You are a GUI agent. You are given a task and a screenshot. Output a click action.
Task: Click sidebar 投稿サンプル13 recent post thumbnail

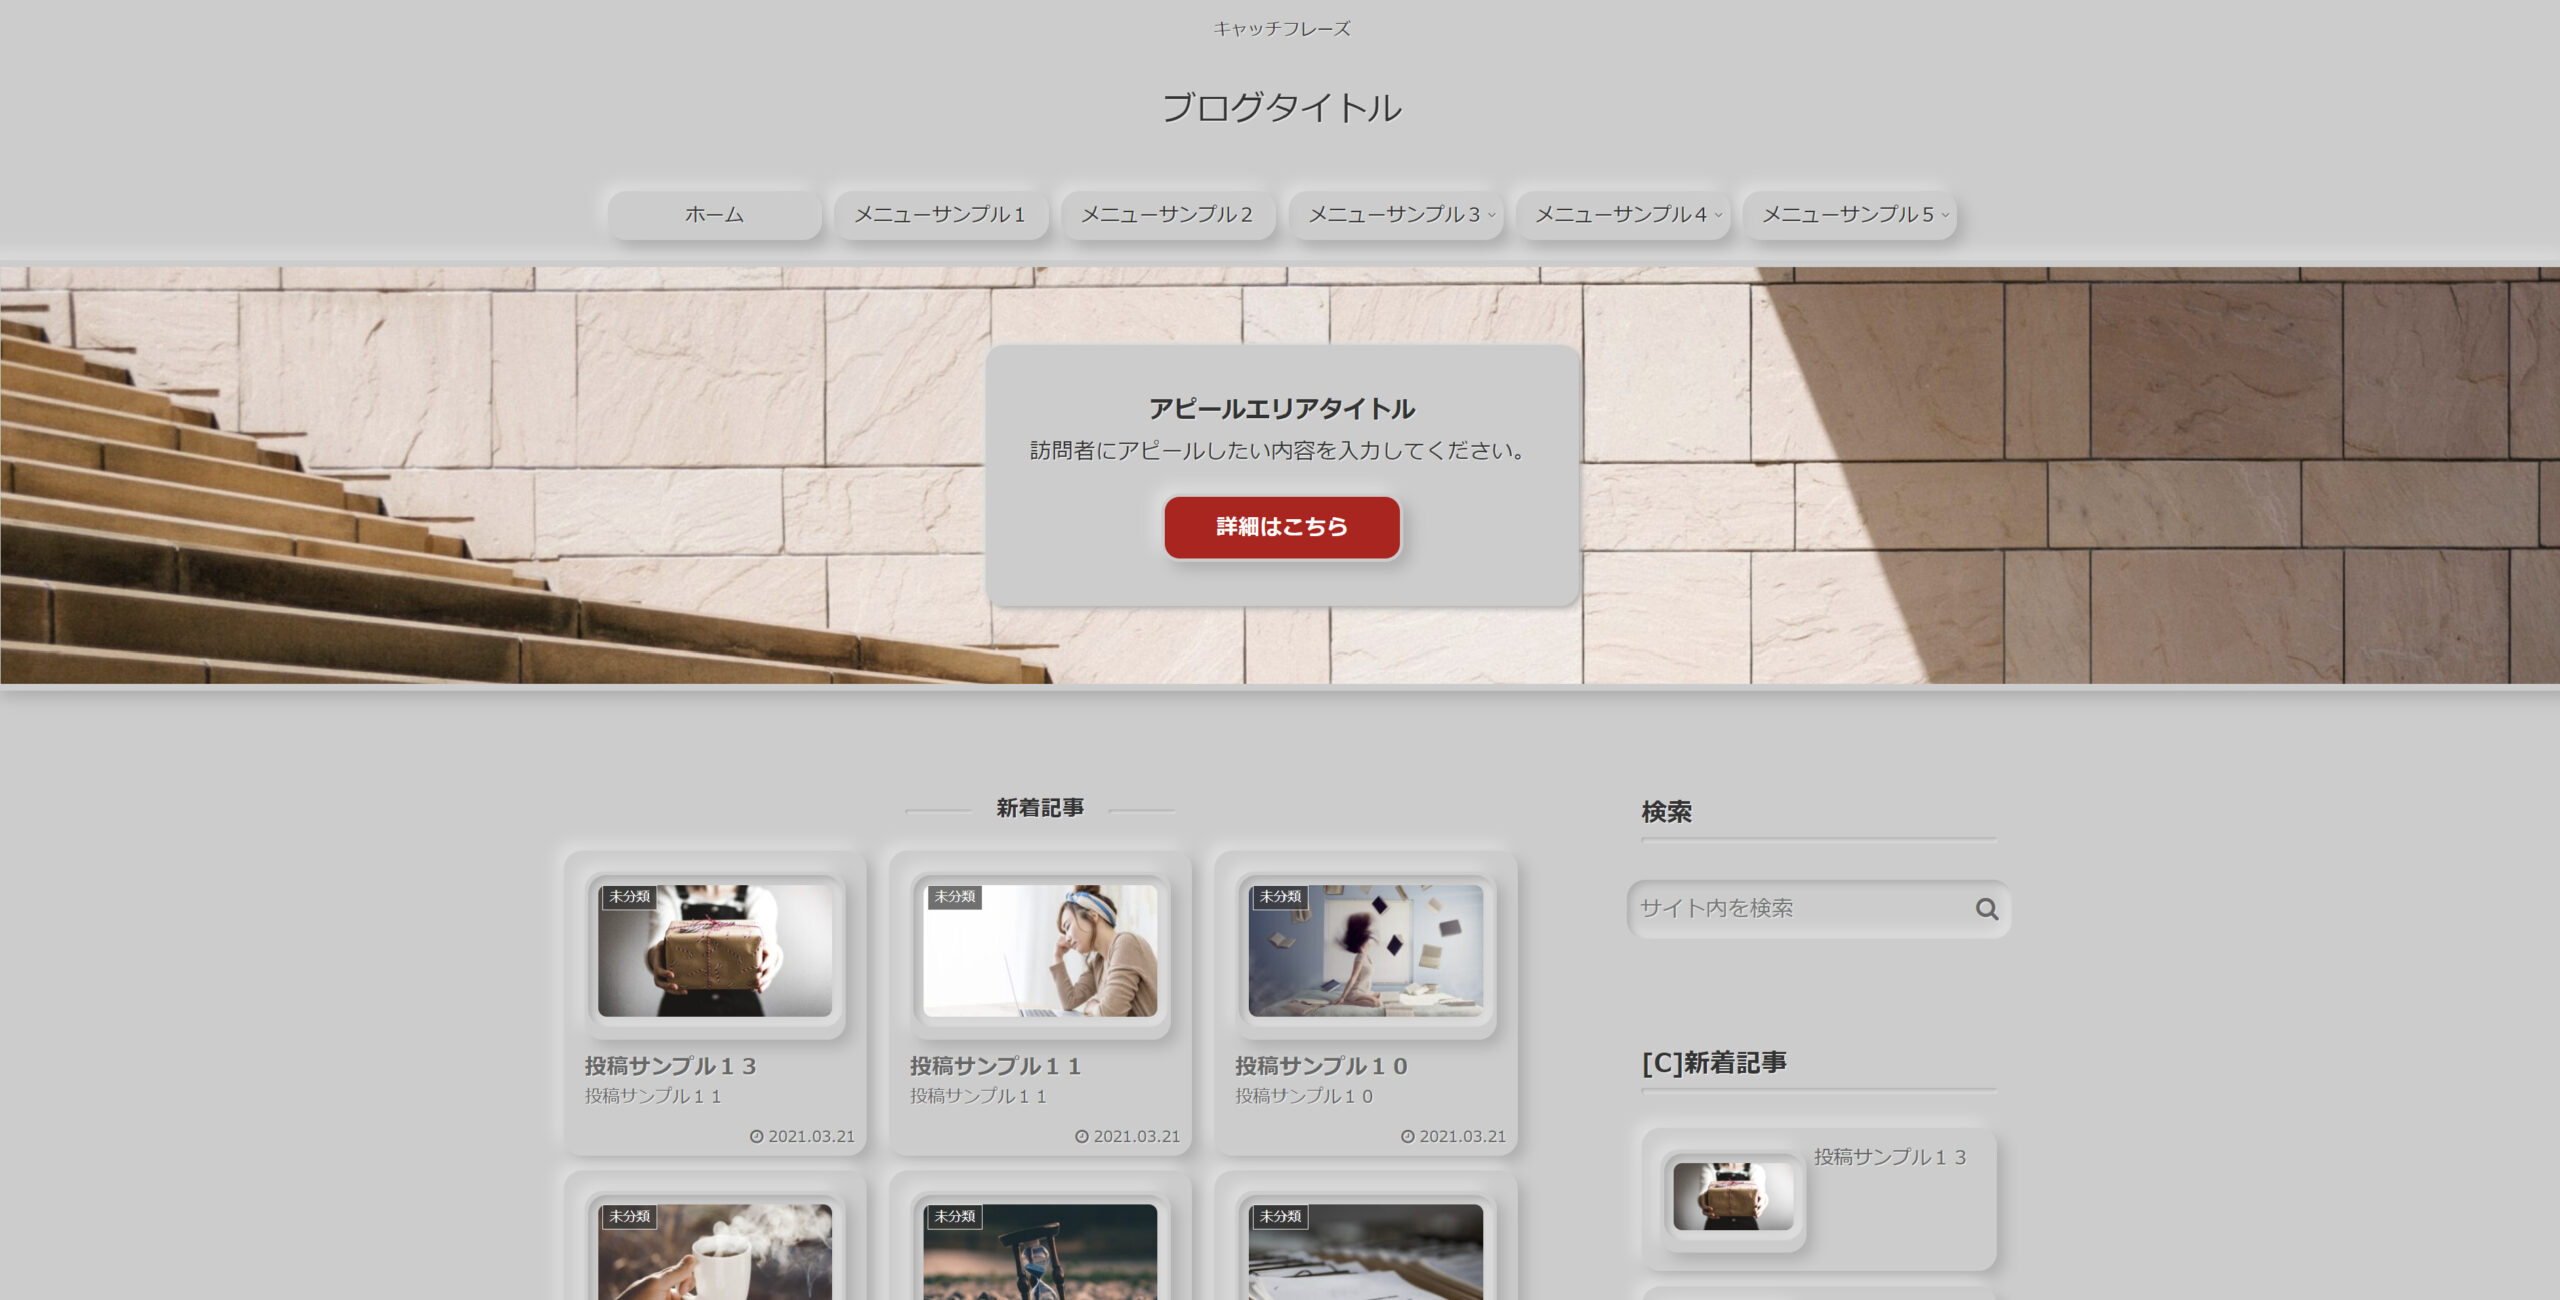click(x=1733, y=1196)
